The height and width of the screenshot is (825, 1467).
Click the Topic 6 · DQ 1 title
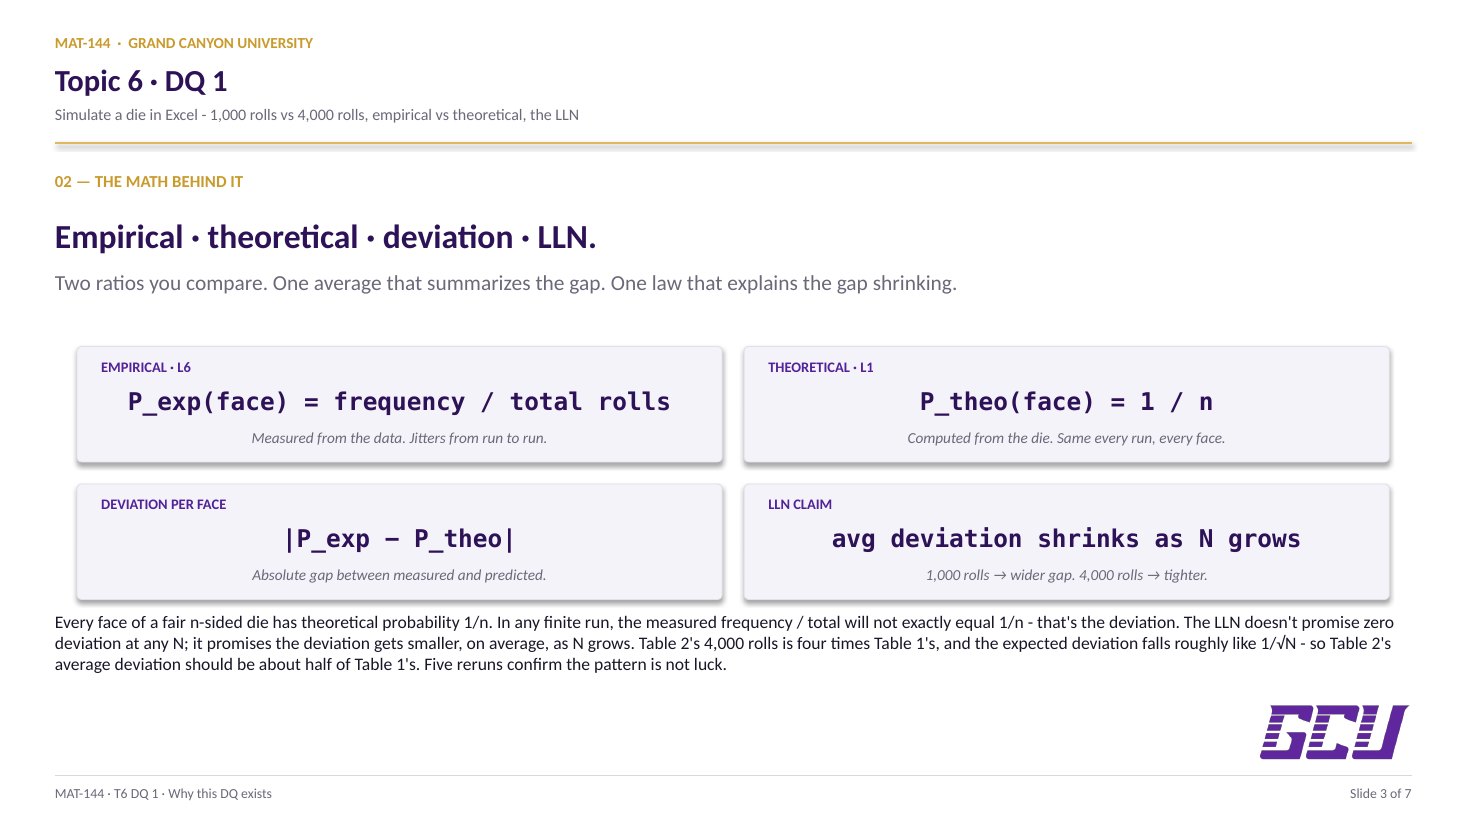(141, 81)
